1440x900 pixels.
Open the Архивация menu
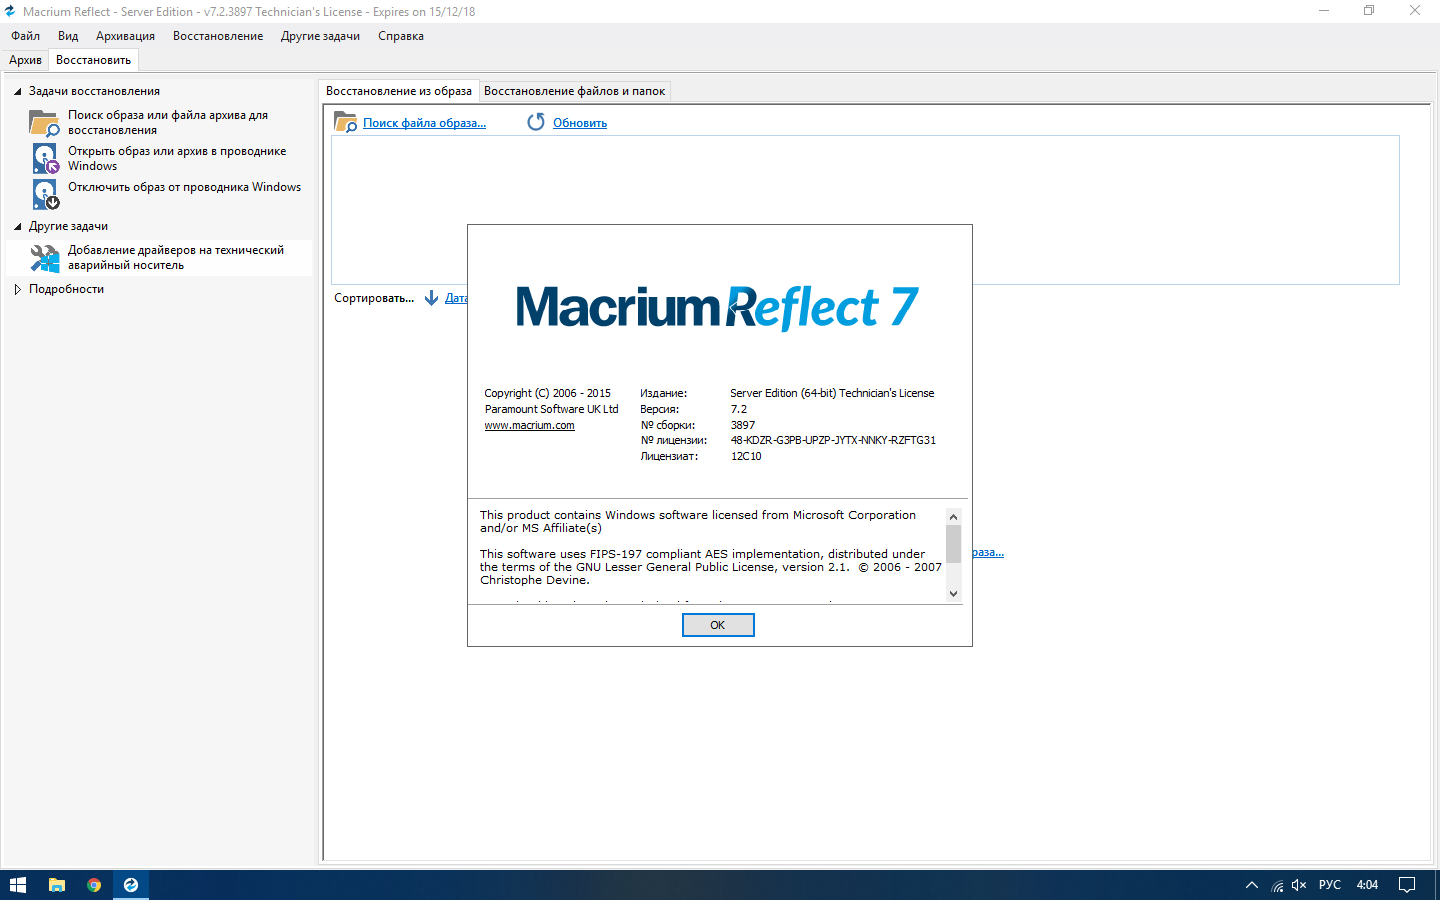click(x=125, y=36)
